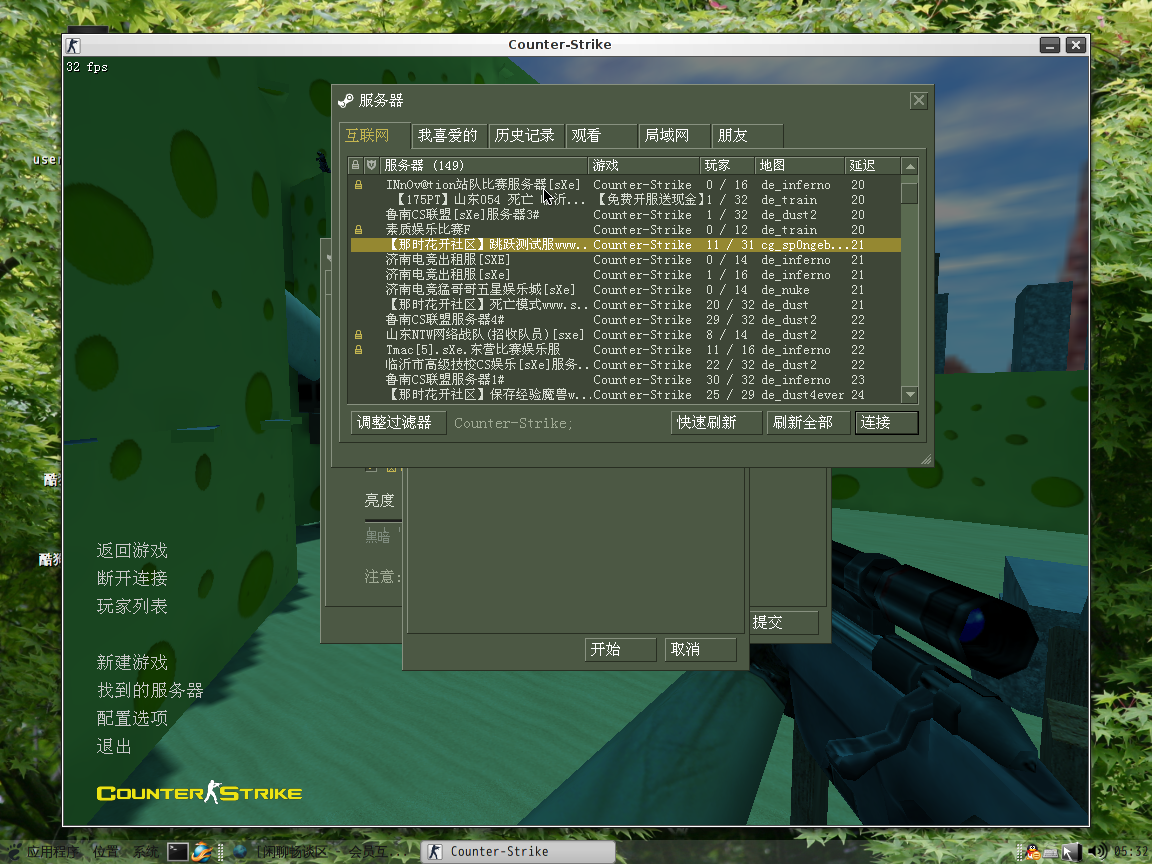Click 刷新全部 button
Screen dimensions: 1152x864
point(807,422)
